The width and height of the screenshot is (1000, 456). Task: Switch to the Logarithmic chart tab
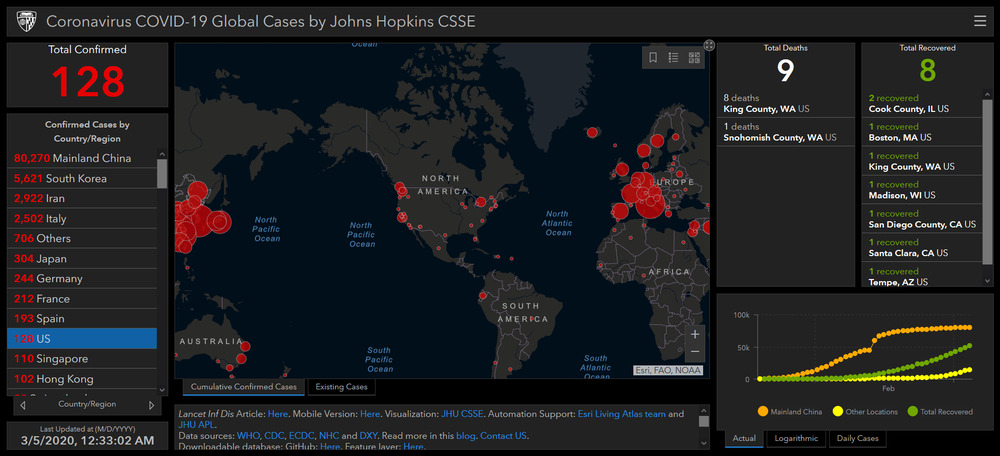coord(795,438)
